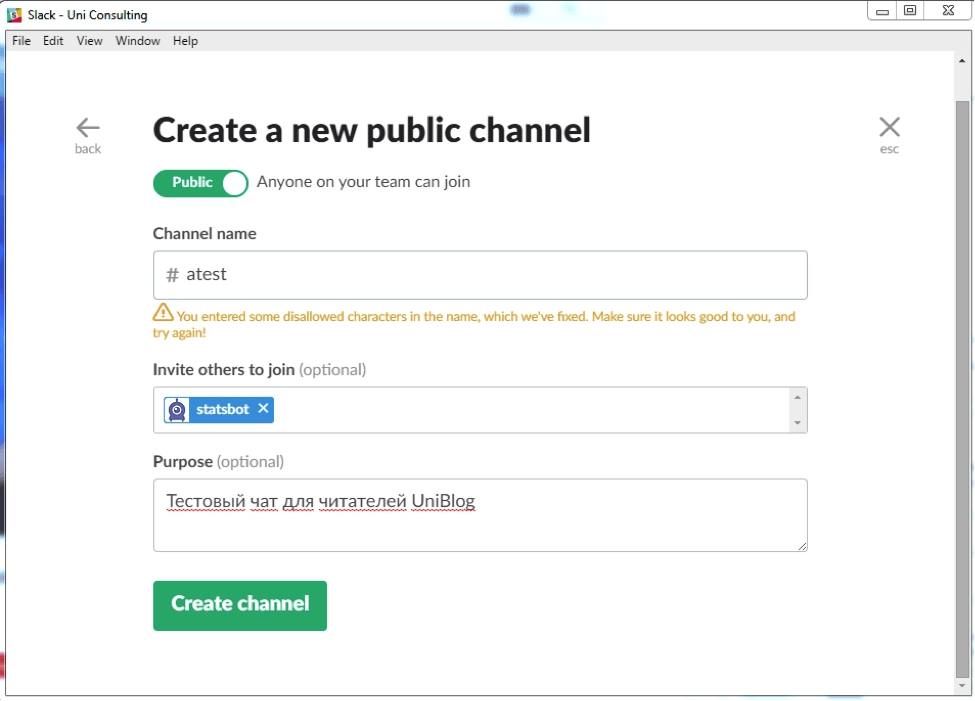This screenshot has width=975, height=701.
Task: Click the statsbot avatar icon
Action: pyautogui.click(x=176, y=409)
